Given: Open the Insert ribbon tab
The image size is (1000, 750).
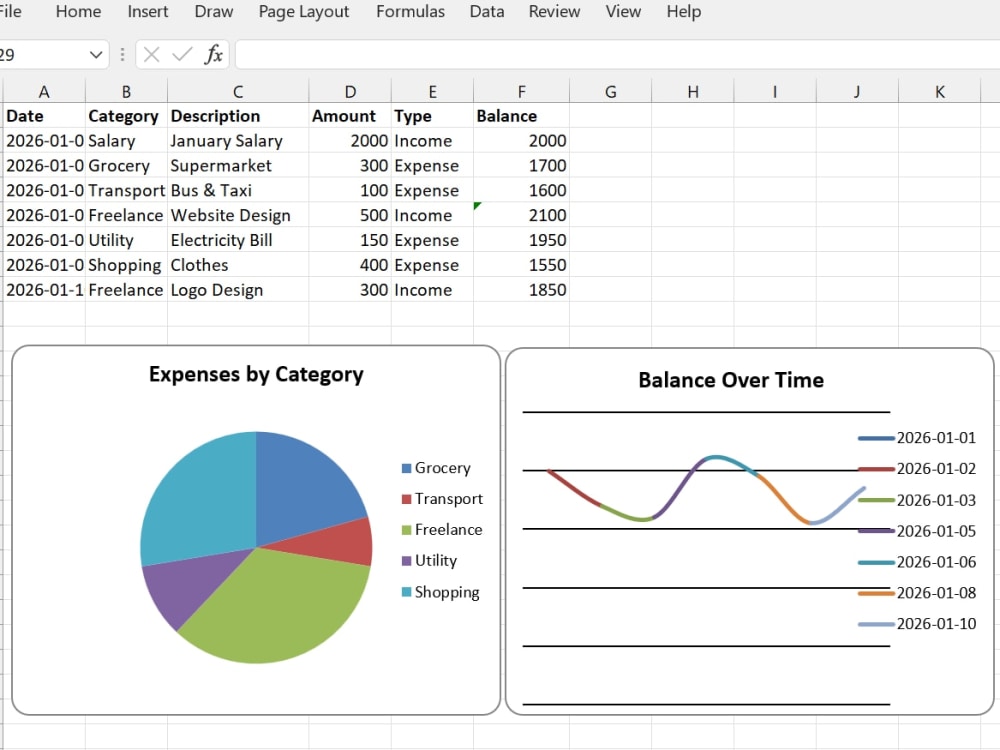Looking at the screenshot, I should [x=147, y=11].
